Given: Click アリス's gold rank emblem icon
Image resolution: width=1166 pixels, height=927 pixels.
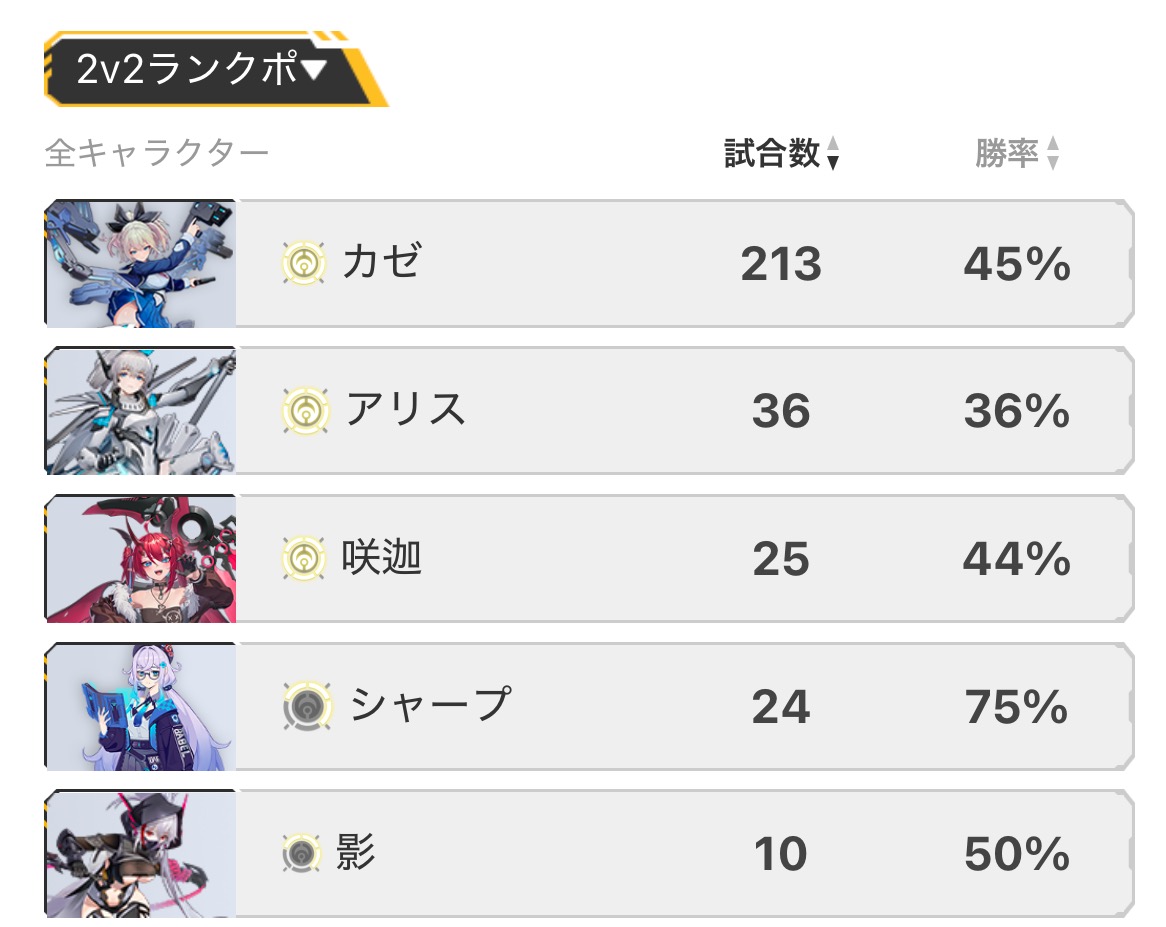Looking at the screenshot, I should (x=306, y=410).
